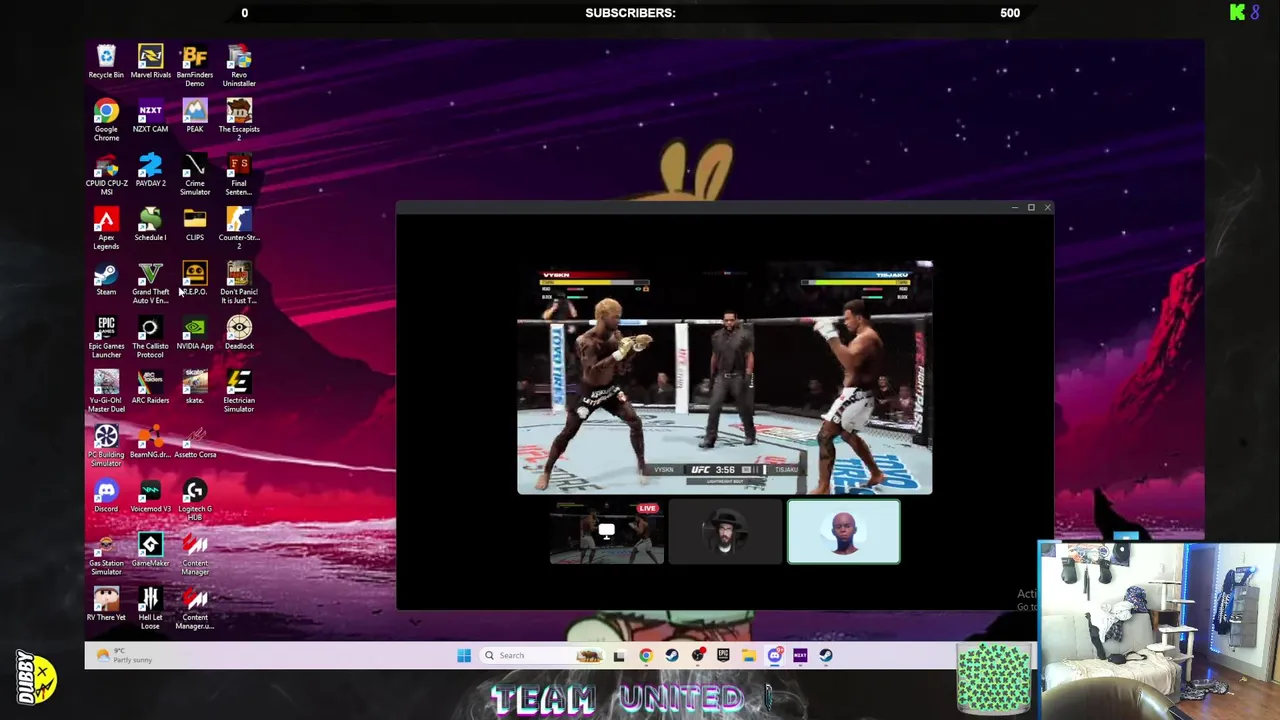Open the Windows Start menu
The image size is (1280, 720).
464,656
